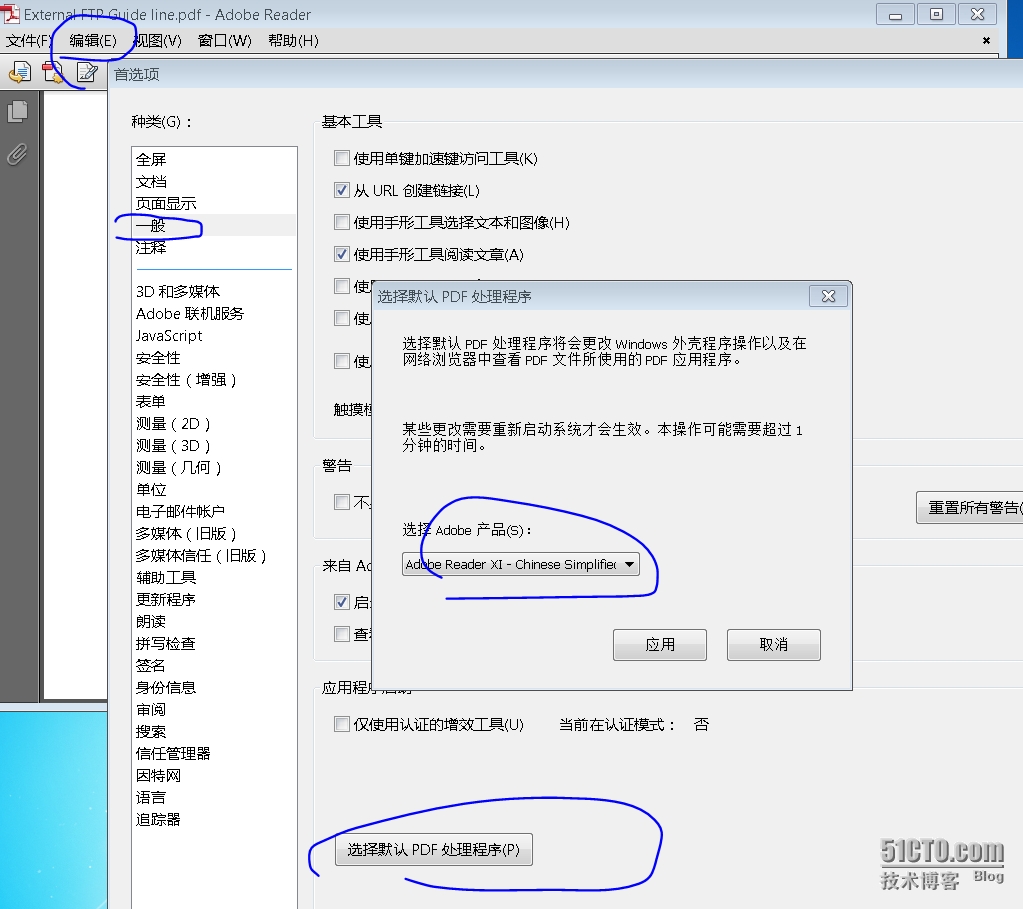Enable 使用手形工具选择文本和图像(H)

pos(341,222)
